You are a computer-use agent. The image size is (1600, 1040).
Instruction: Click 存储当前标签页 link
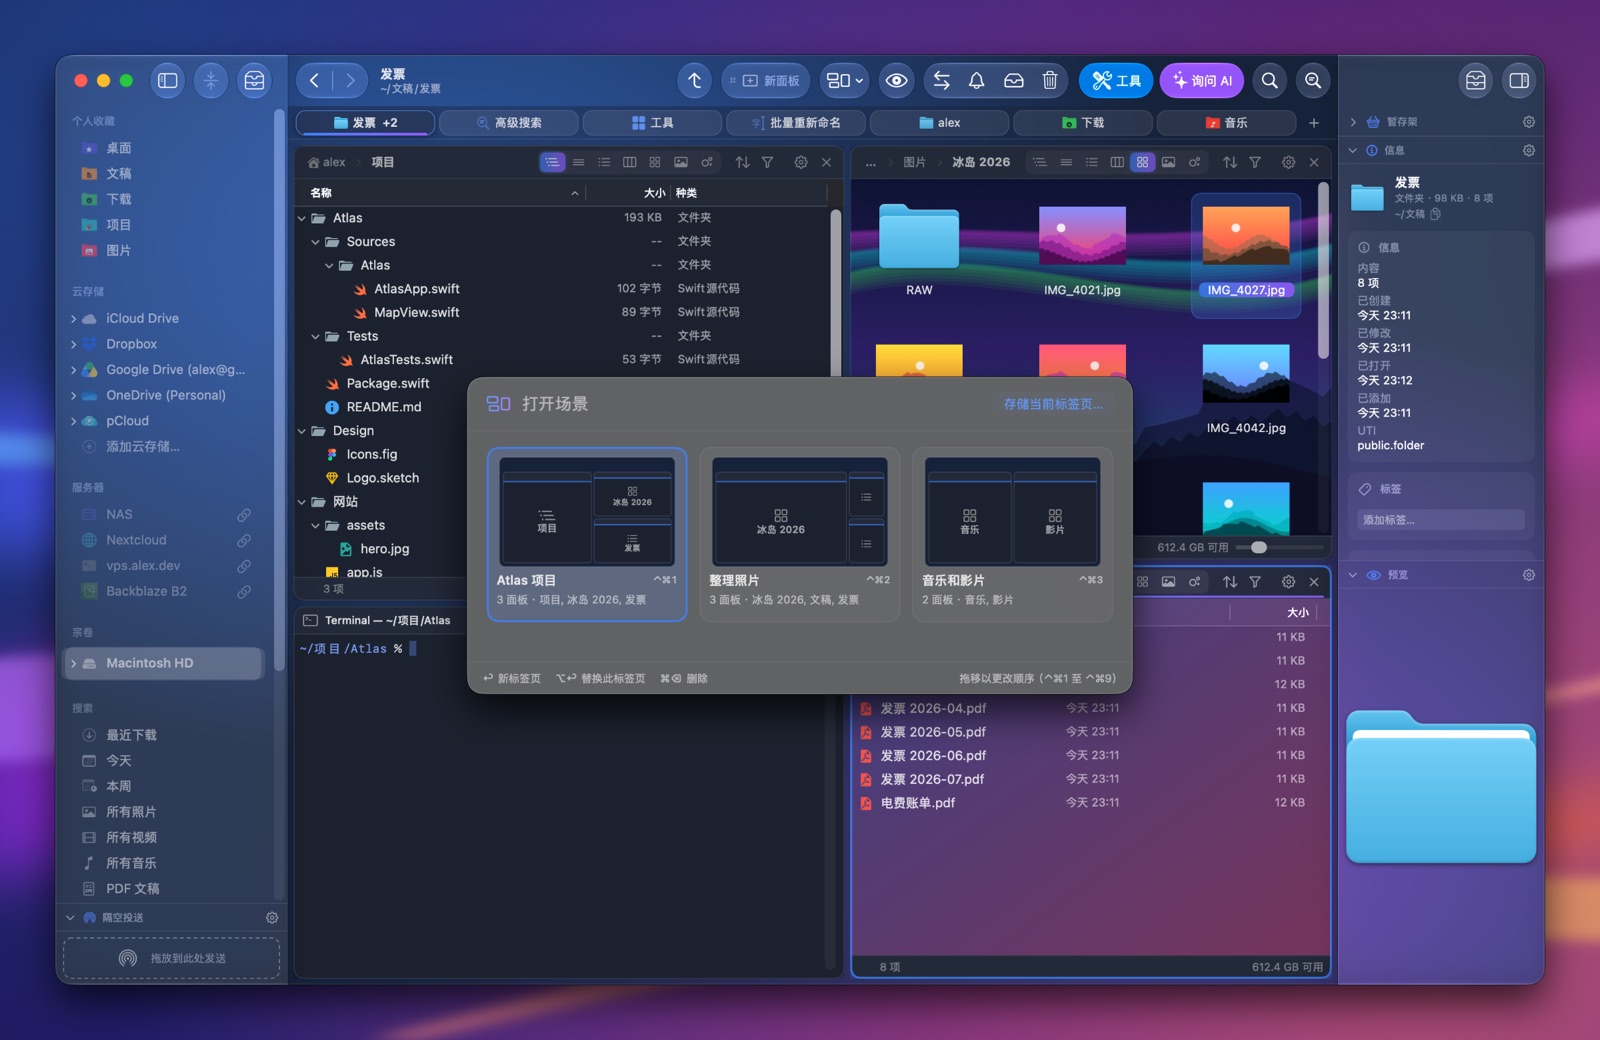(1053, 404)
